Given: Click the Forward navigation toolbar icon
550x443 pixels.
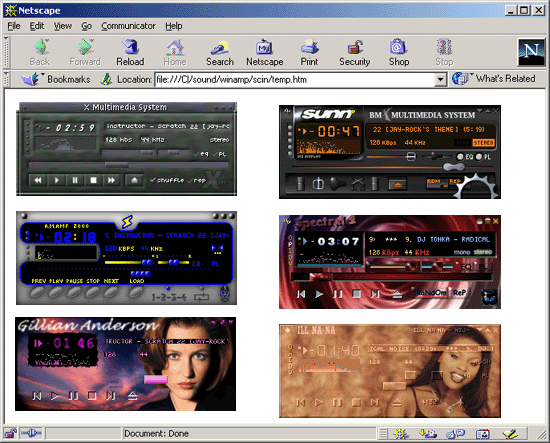Looking at the screenshot, I should (x=85, y=52).
